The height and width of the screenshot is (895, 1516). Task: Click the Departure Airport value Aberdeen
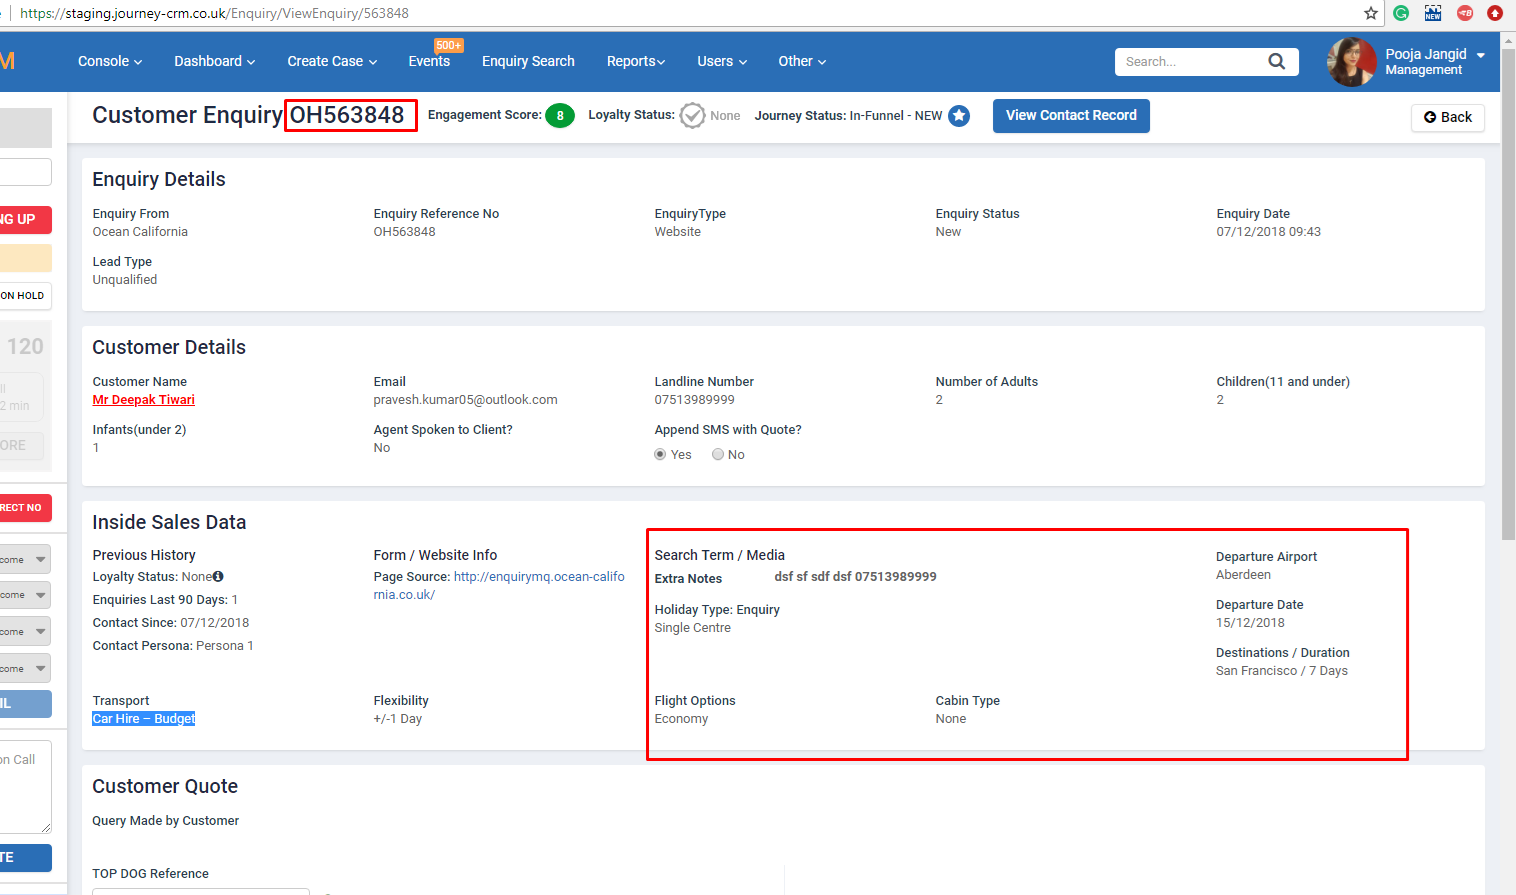1243,575
